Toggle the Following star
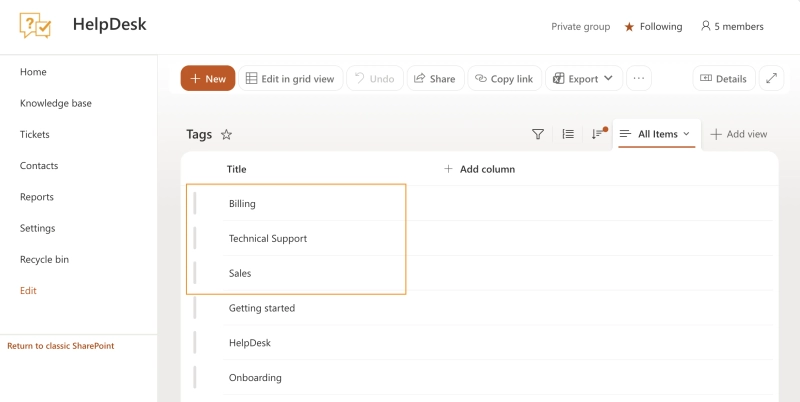 click(630, 27)
